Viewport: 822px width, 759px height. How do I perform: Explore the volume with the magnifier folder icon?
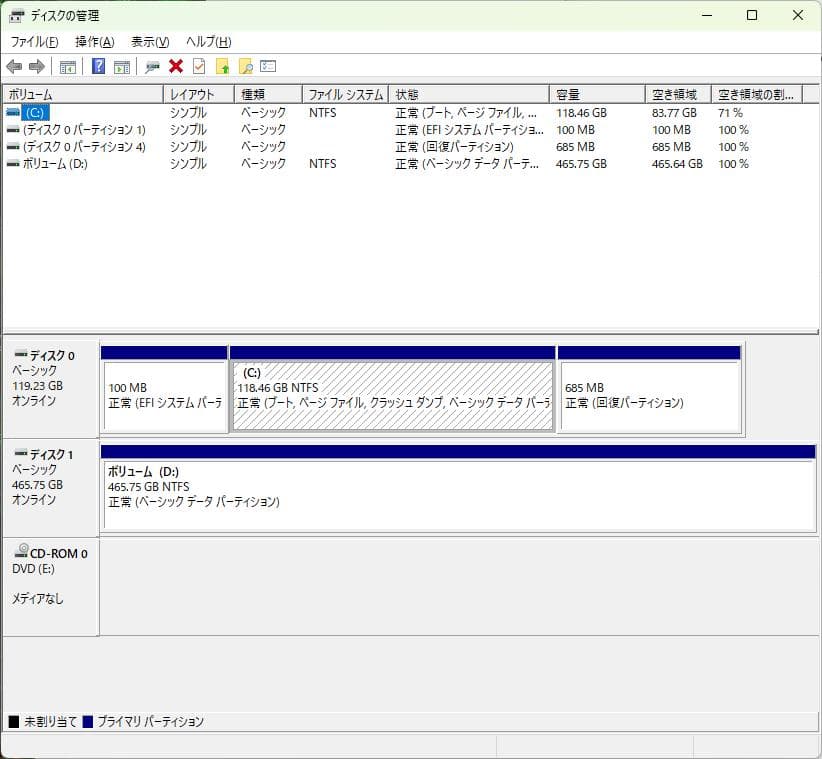(247, 67)
